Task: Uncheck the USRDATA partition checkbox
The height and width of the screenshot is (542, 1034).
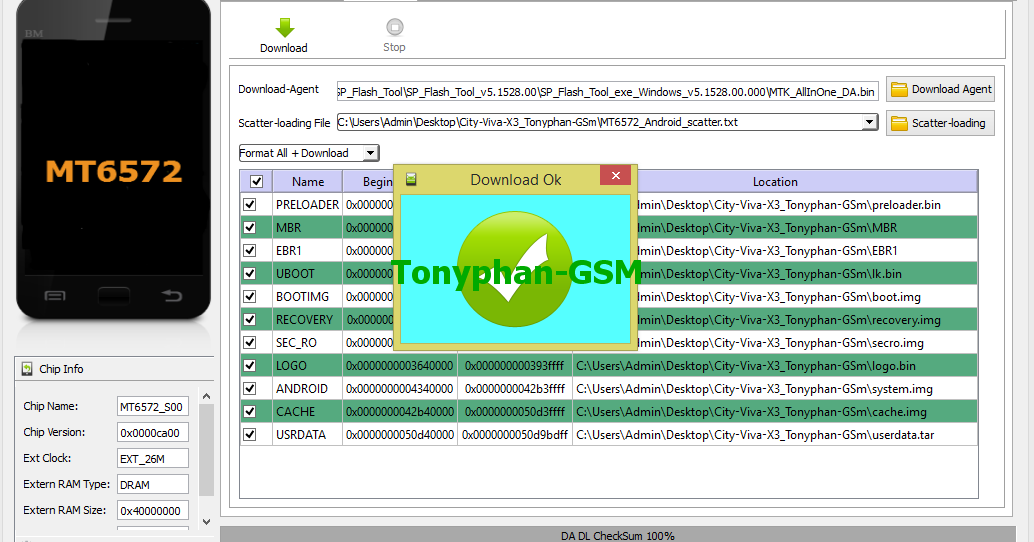Action: (x=249, y=435)
